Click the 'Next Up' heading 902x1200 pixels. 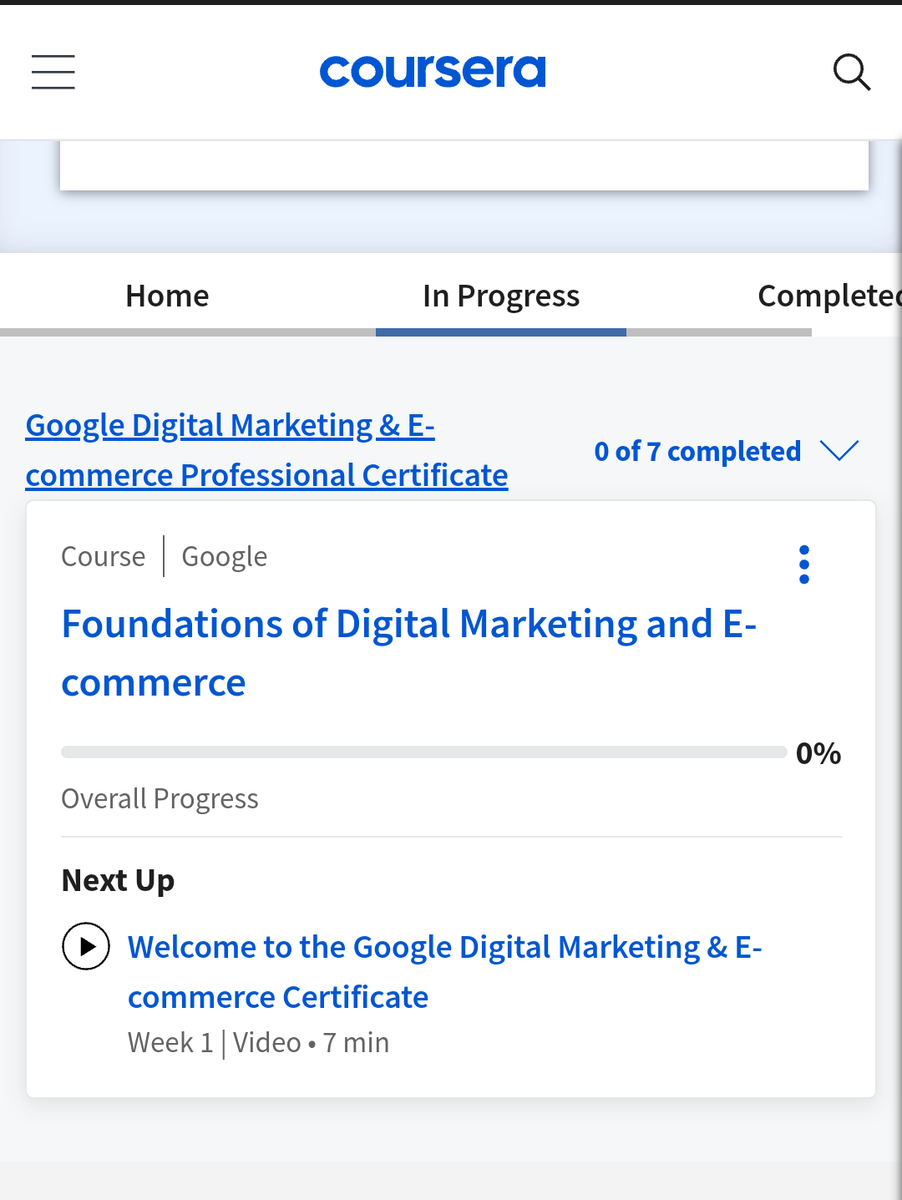point(118,880)
